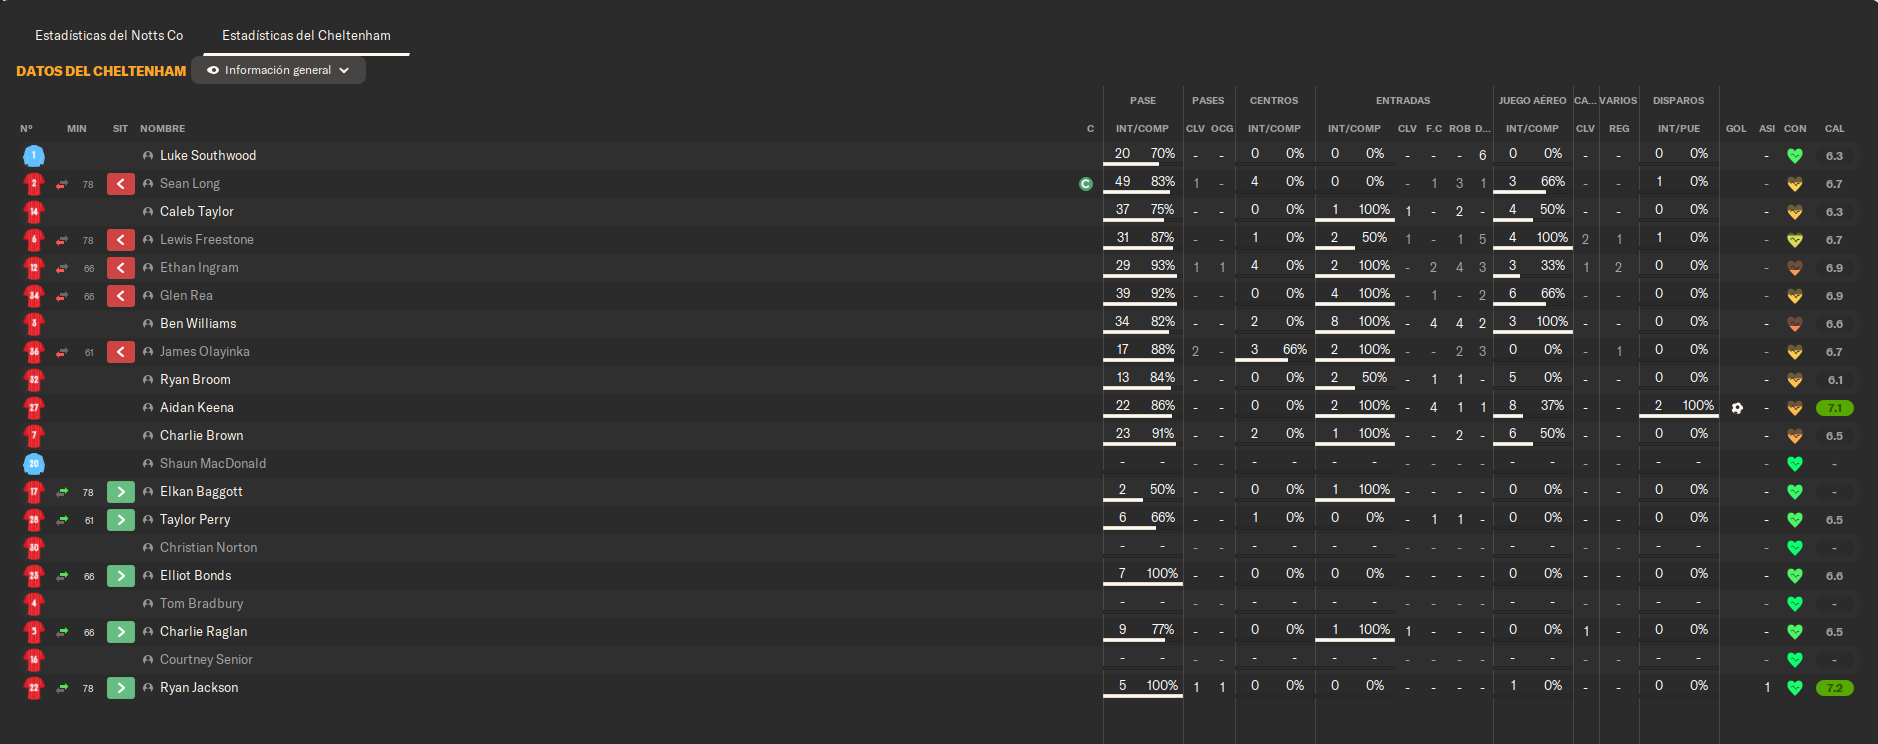Click Lewis Freestone's yellow heart condition icon
This screenshot has width=1878, height=744.
[1795, 240]
